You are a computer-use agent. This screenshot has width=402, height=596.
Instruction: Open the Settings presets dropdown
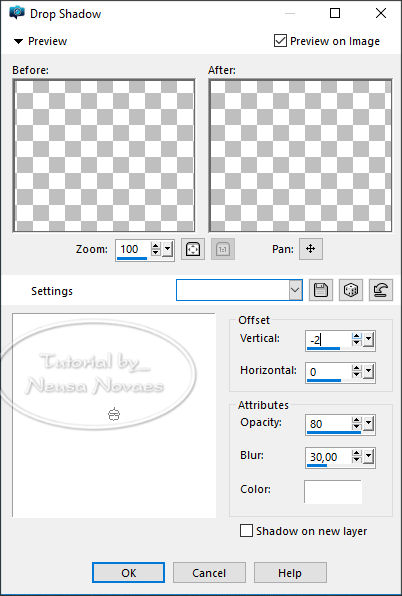tap(295, 290)
